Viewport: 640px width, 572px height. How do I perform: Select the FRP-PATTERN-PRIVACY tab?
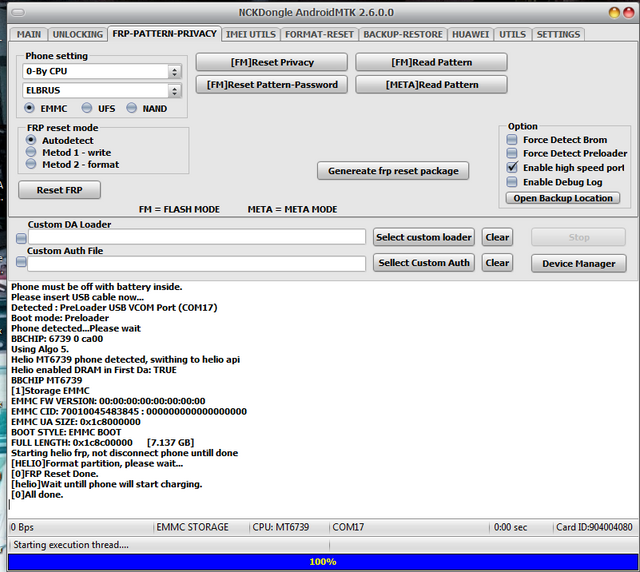coord(164,33)
